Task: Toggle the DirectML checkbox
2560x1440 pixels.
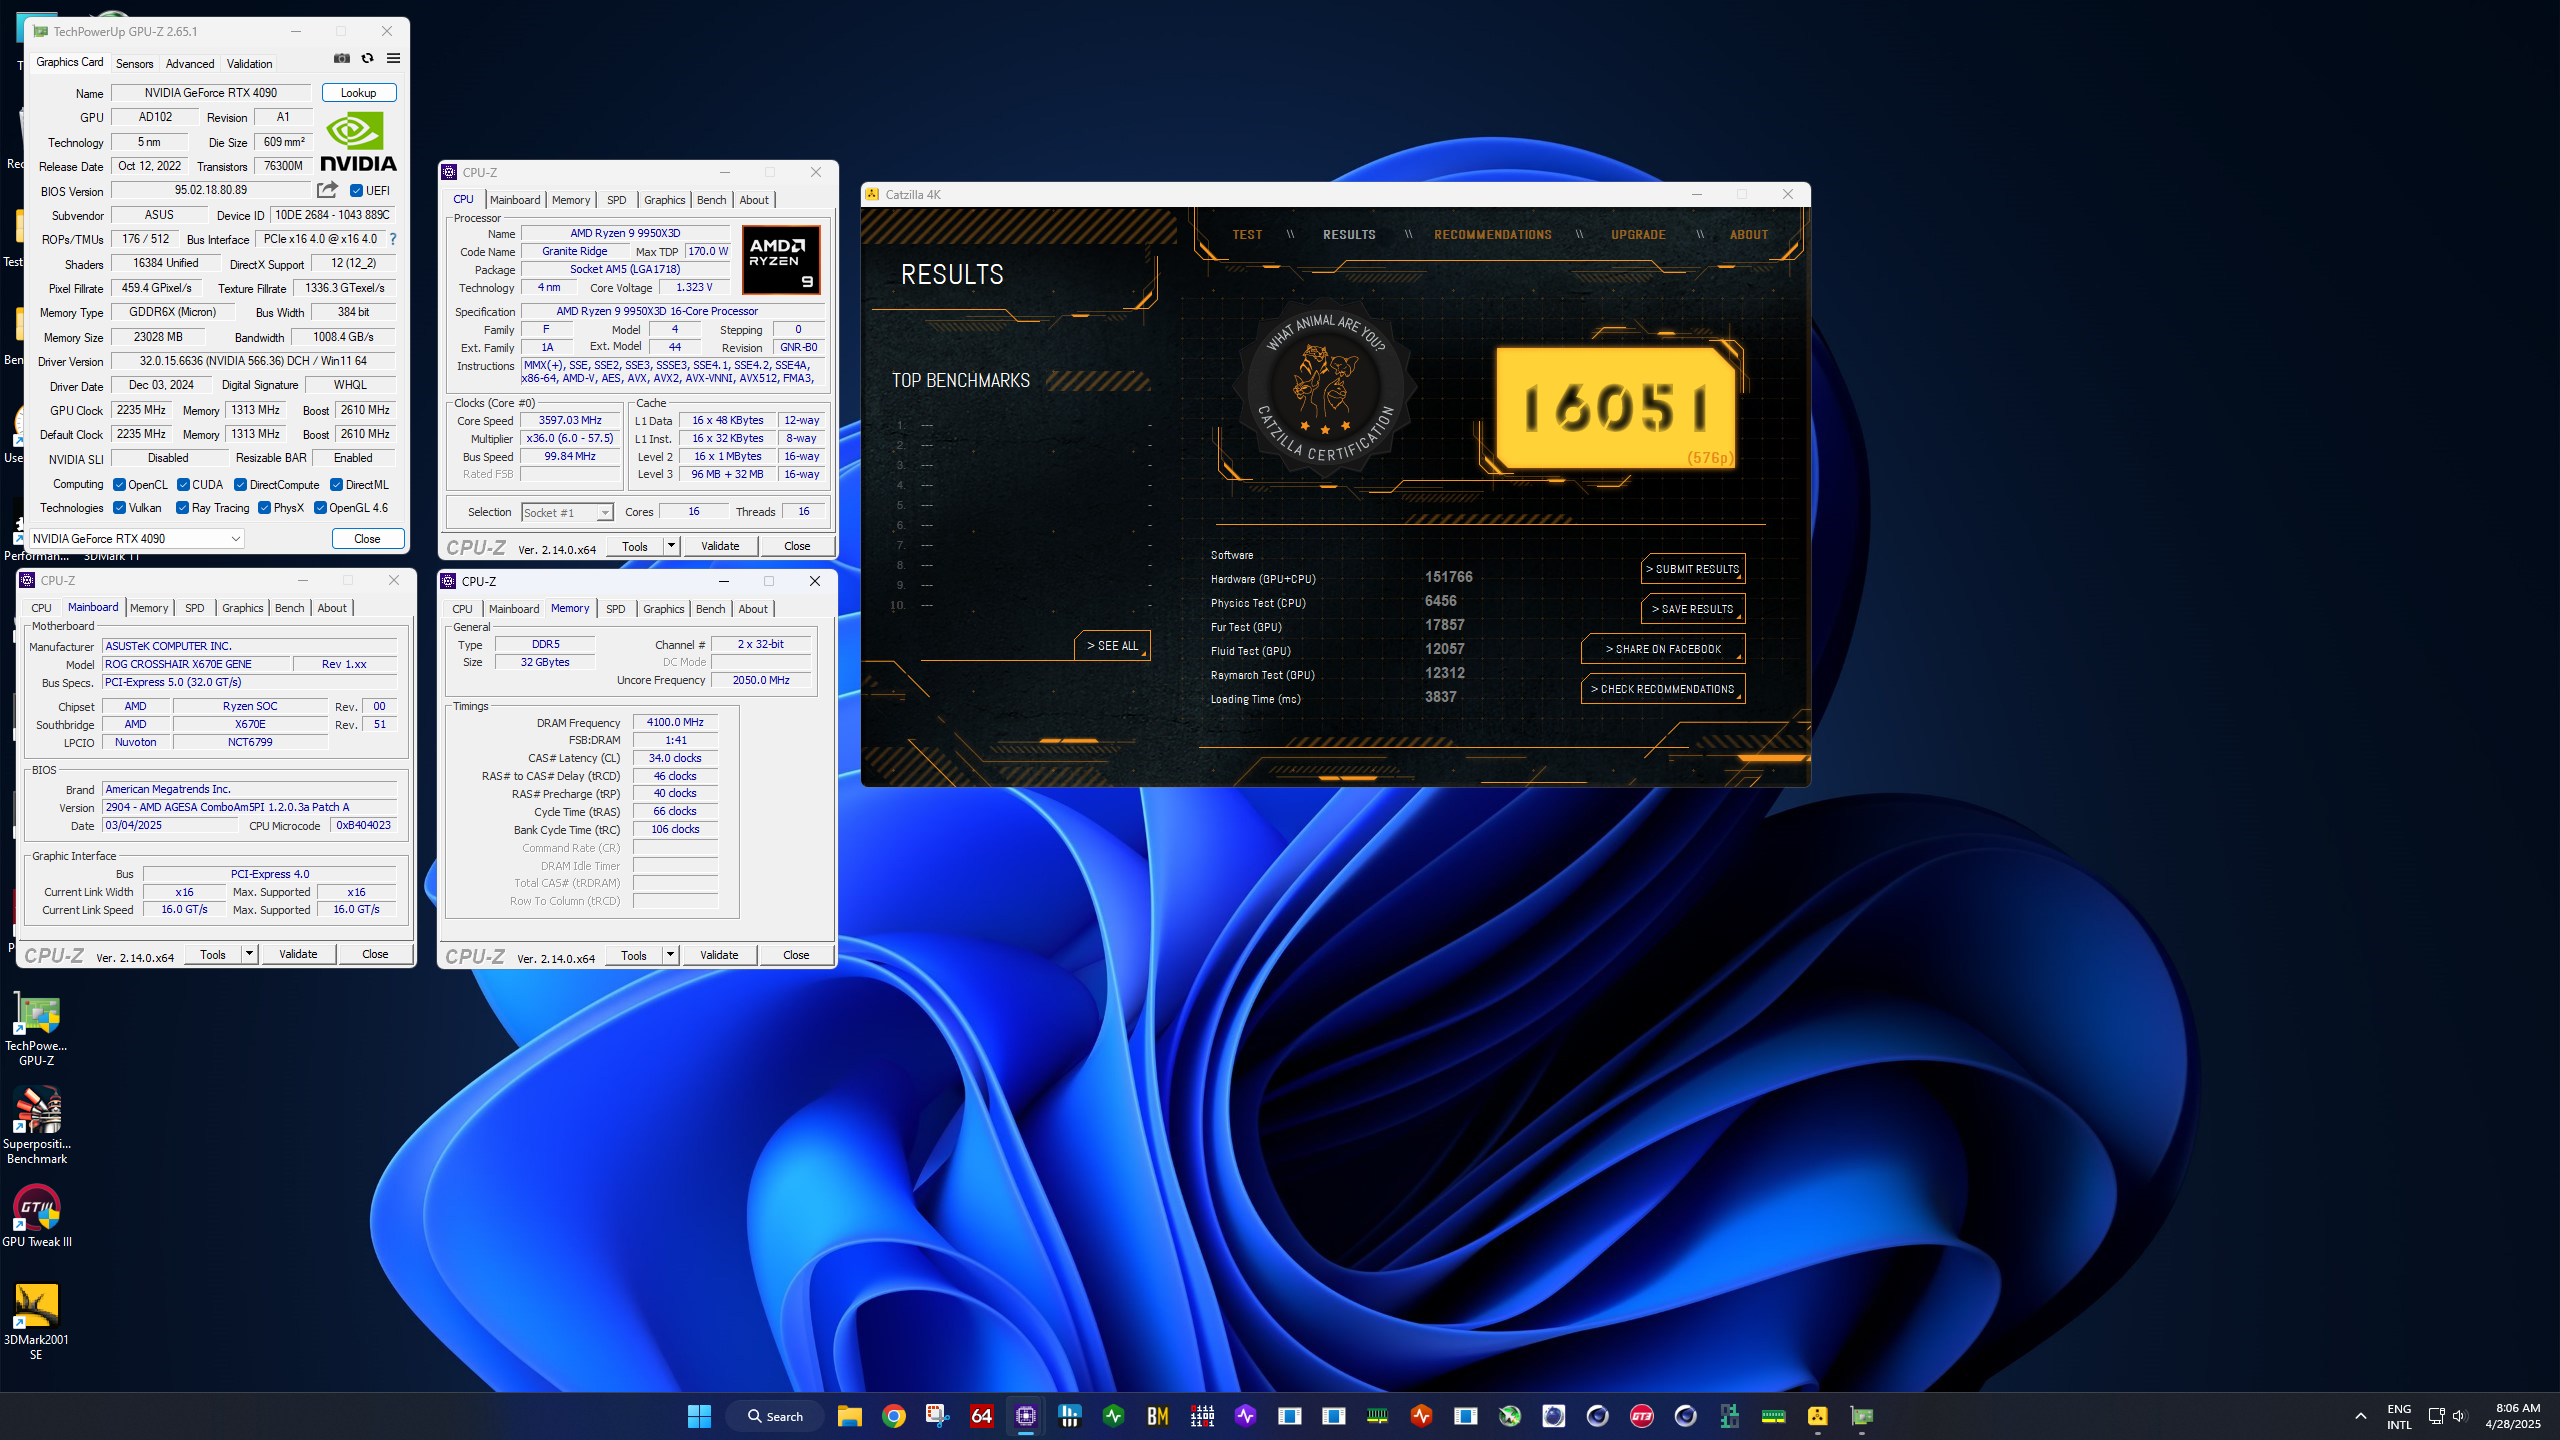Action: pos(337,485)
